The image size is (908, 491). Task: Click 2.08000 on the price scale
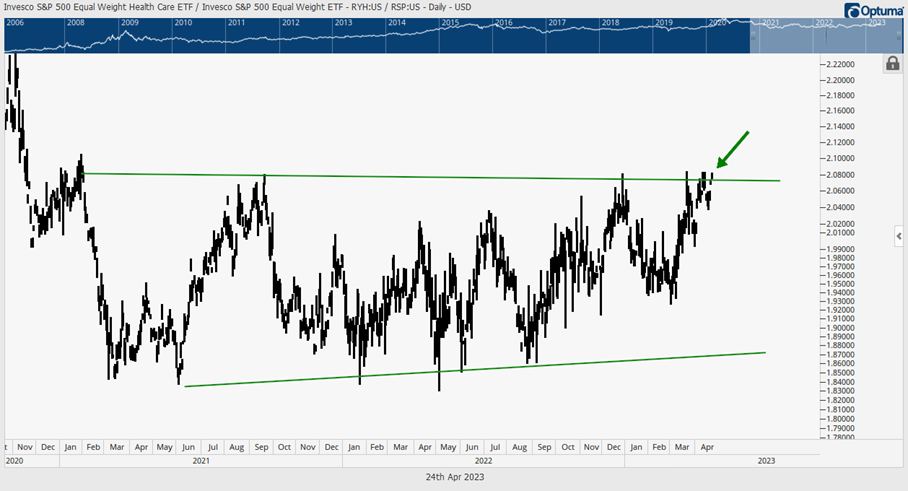click(x=840, y=174)
